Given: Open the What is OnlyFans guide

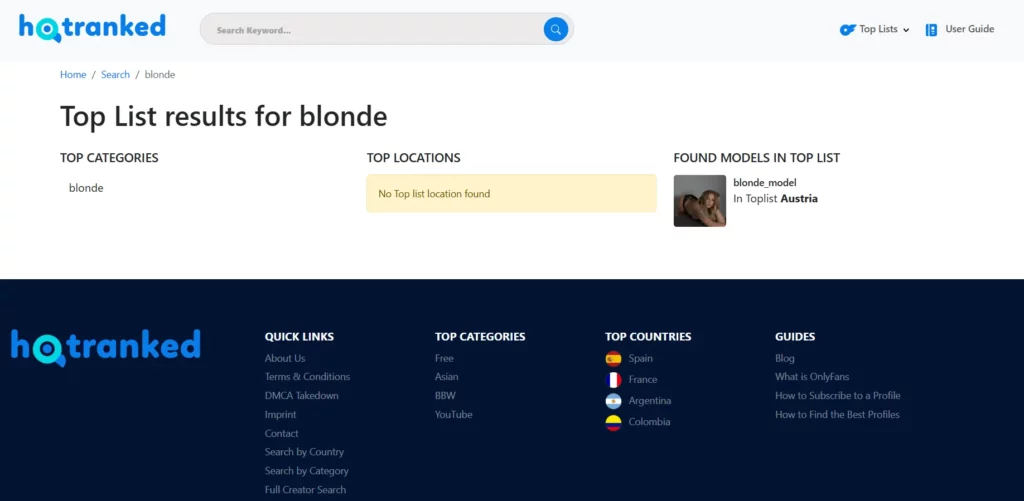Looking at the screenshot, I should pos(811,377).
